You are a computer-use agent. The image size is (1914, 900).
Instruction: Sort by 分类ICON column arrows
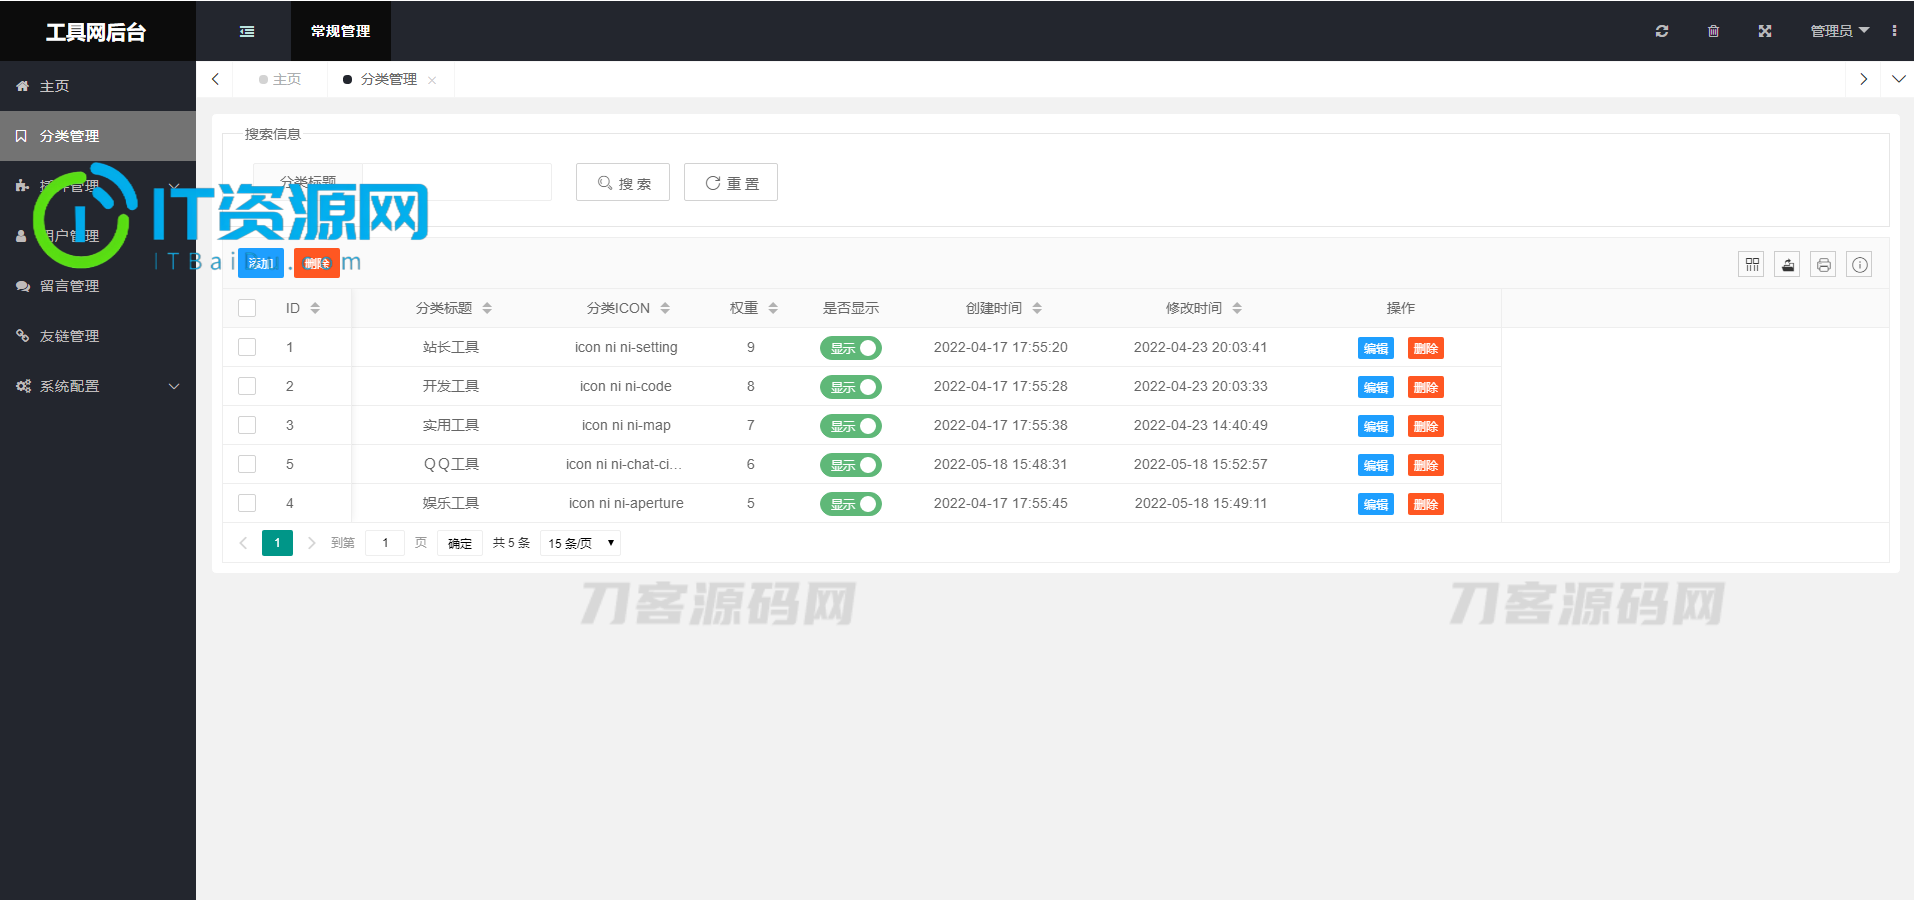coord(665,308)
